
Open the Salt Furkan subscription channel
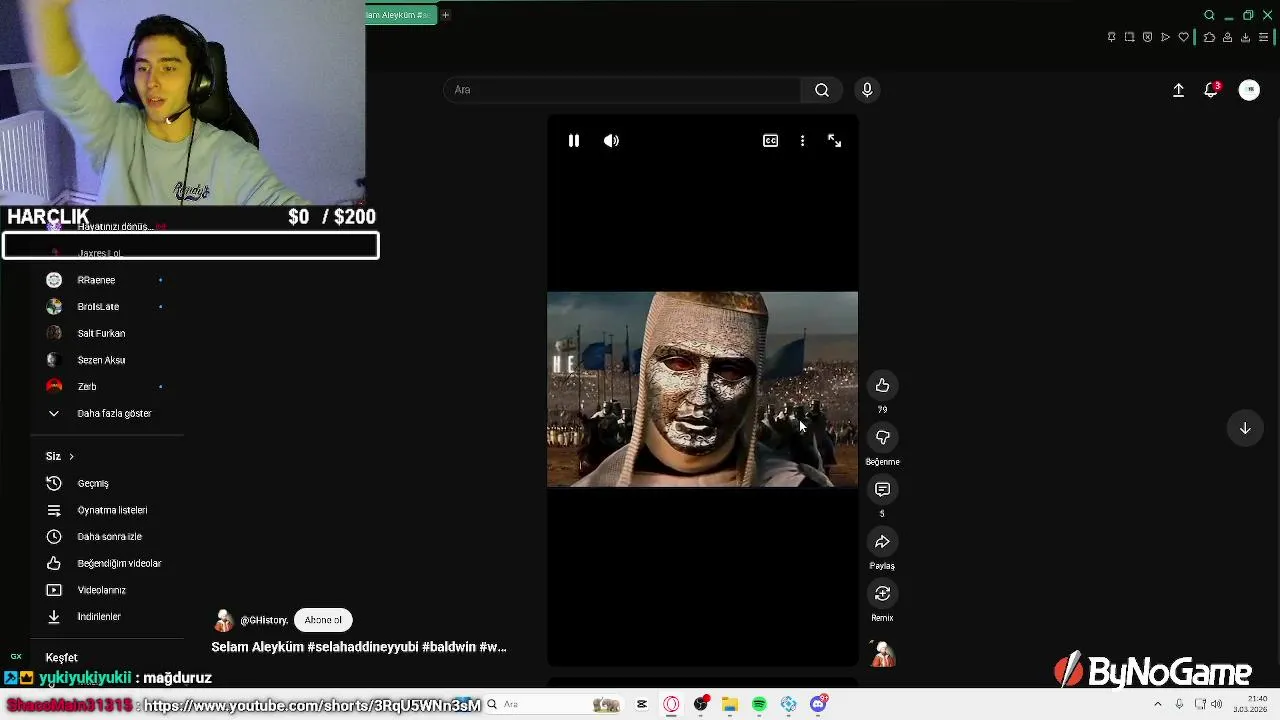pyautogui.click(x=101, y=333)
